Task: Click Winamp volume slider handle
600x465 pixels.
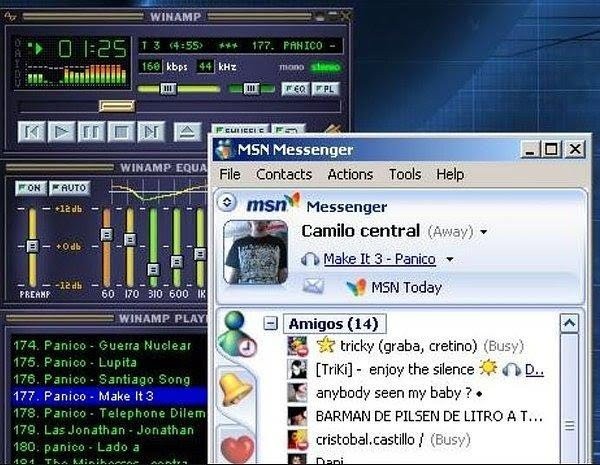Action: 168,89
